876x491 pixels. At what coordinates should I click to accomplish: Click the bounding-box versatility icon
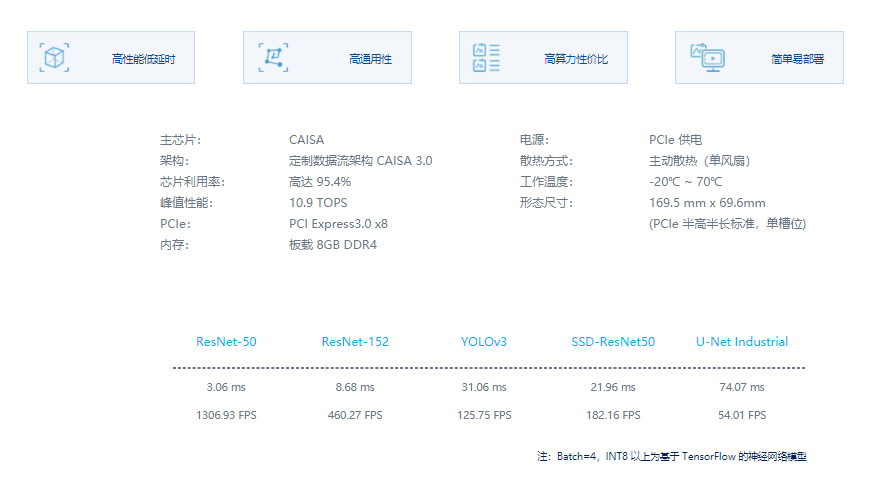pos(273,58)
